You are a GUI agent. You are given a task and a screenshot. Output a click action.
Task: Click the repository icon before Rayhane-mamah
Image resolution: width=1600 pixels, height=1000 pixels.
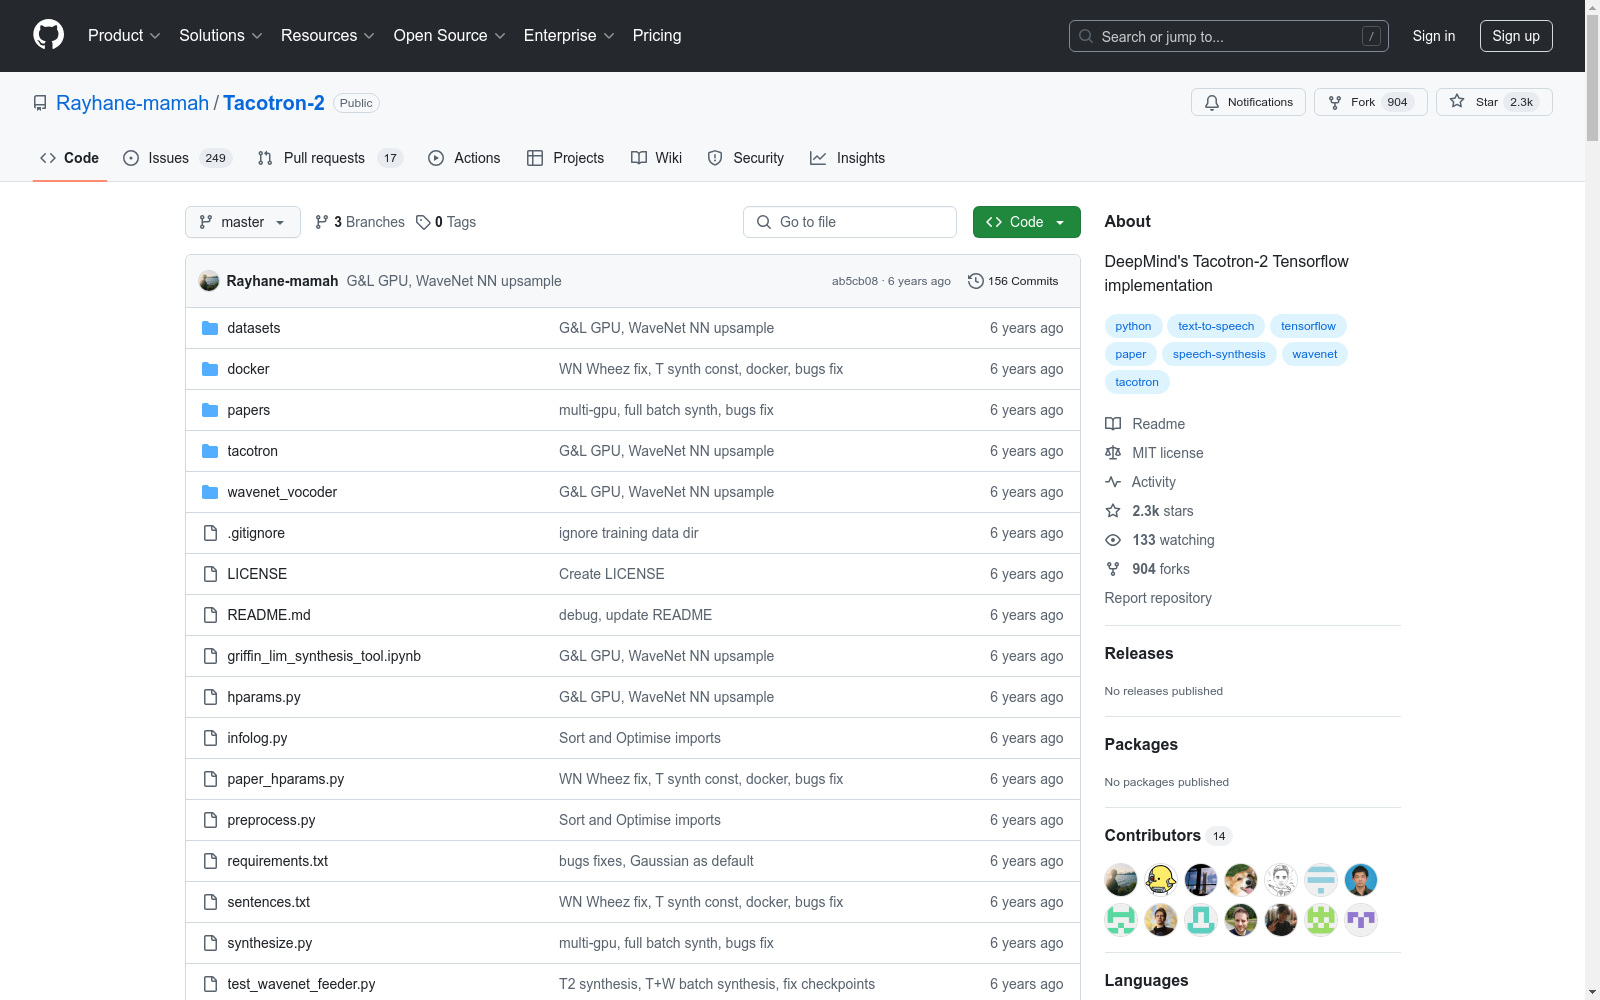(40, 103)
